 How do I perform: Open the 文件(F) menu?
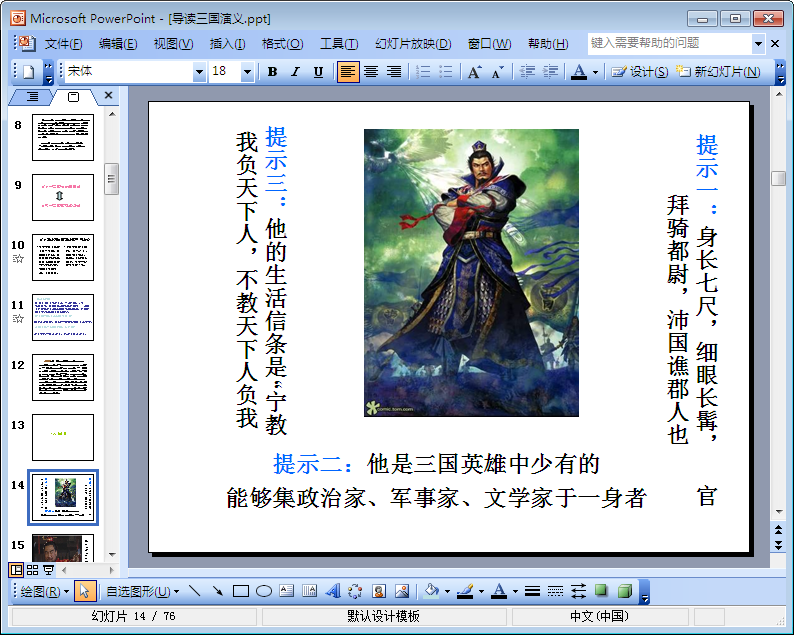click(x=63, y=44)
